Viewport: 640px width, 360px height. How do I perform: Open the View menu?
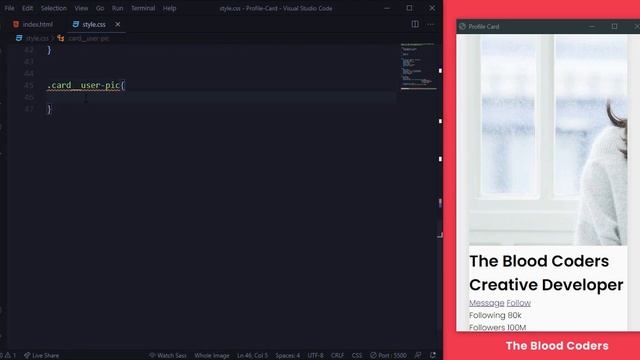81,8
